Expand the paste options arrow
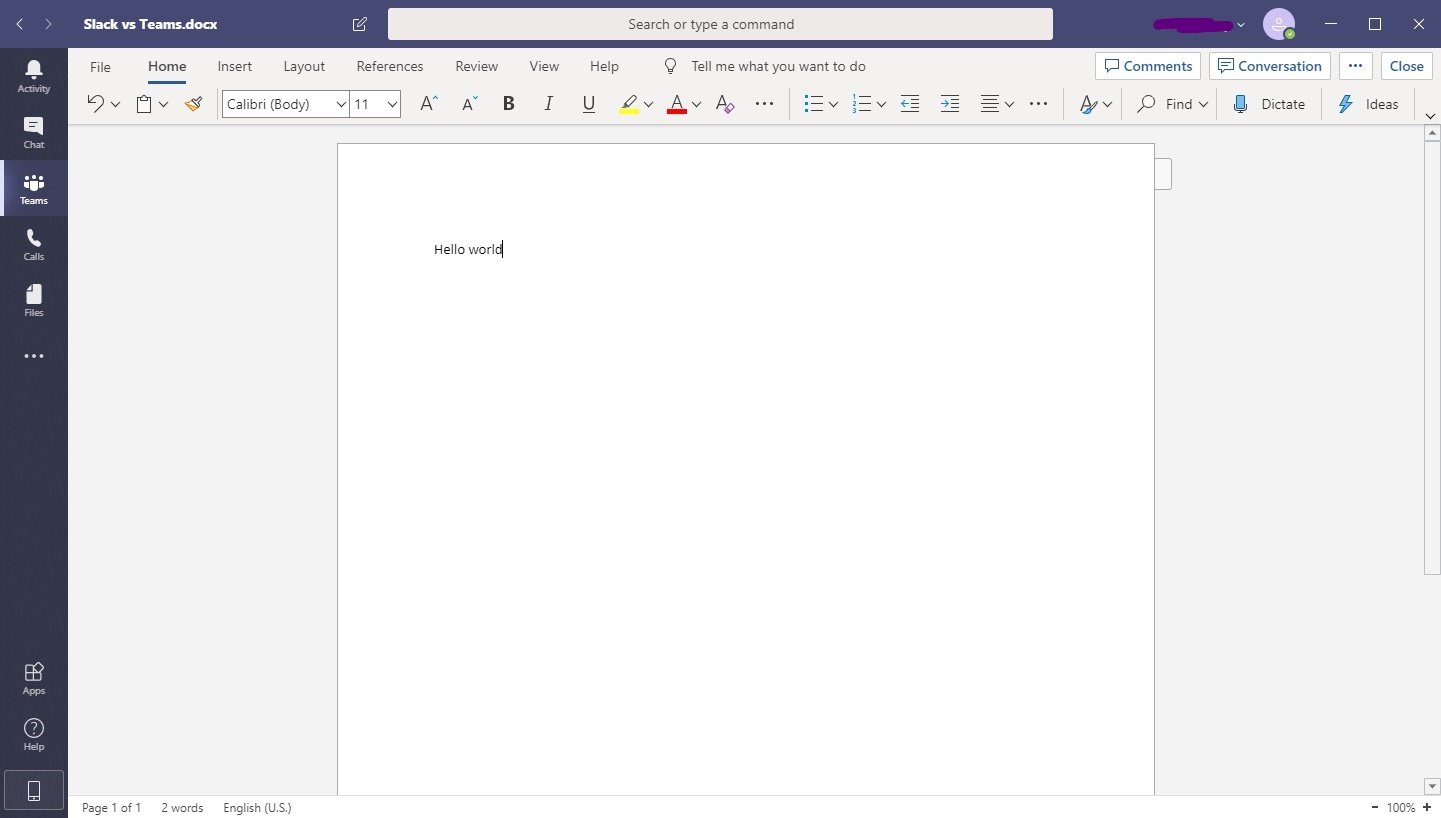1441x818 pixels. (x=164, y=104)
